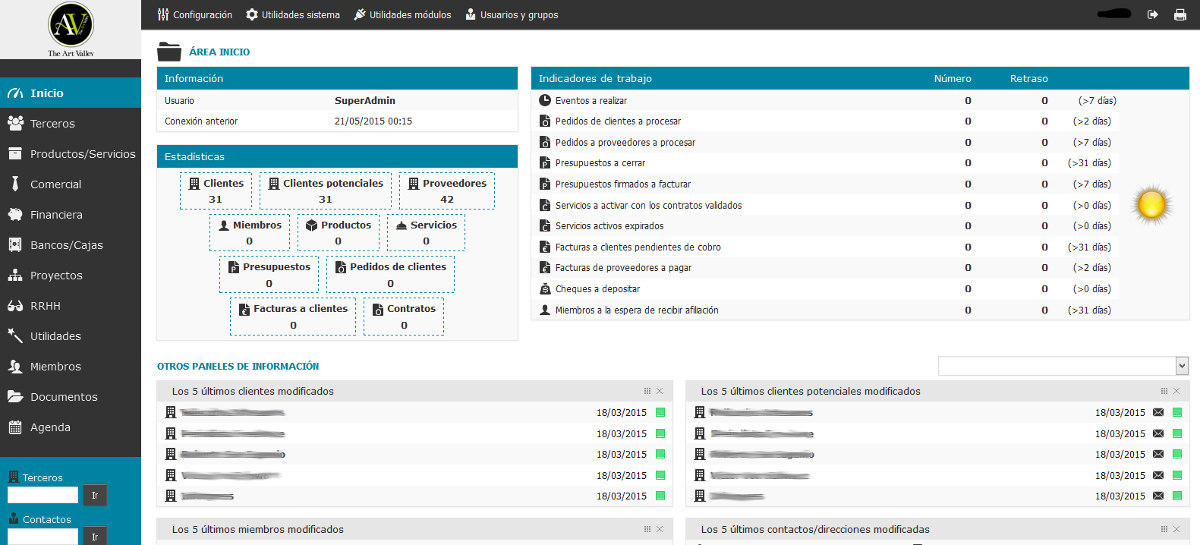1200x545 pixels.
Task: Open the Contratos statistics box
Action: pyautogui.click(x=404, y=316)
